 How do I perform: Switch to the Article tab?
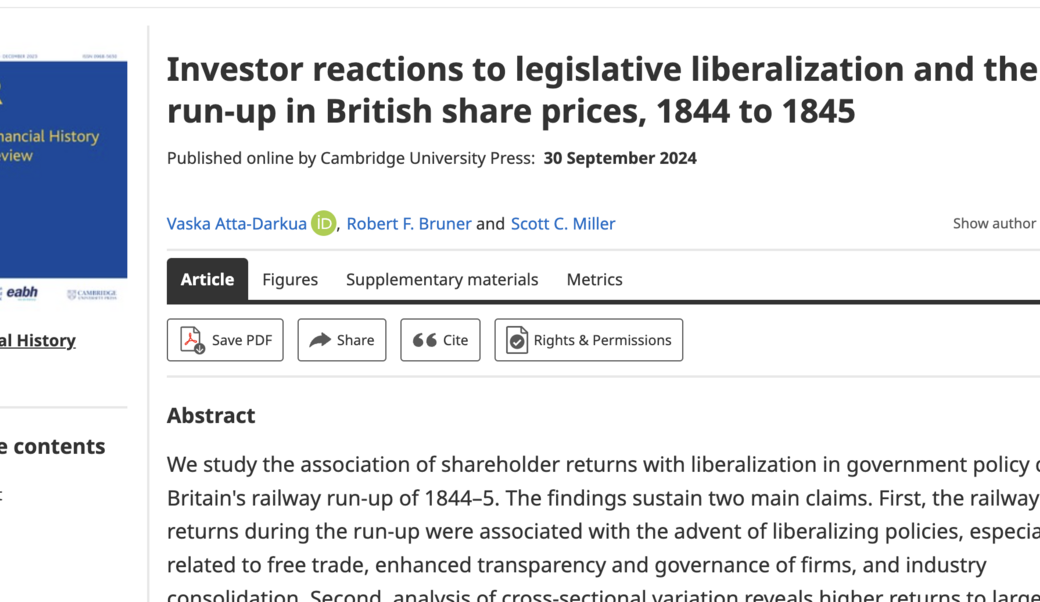207,280
